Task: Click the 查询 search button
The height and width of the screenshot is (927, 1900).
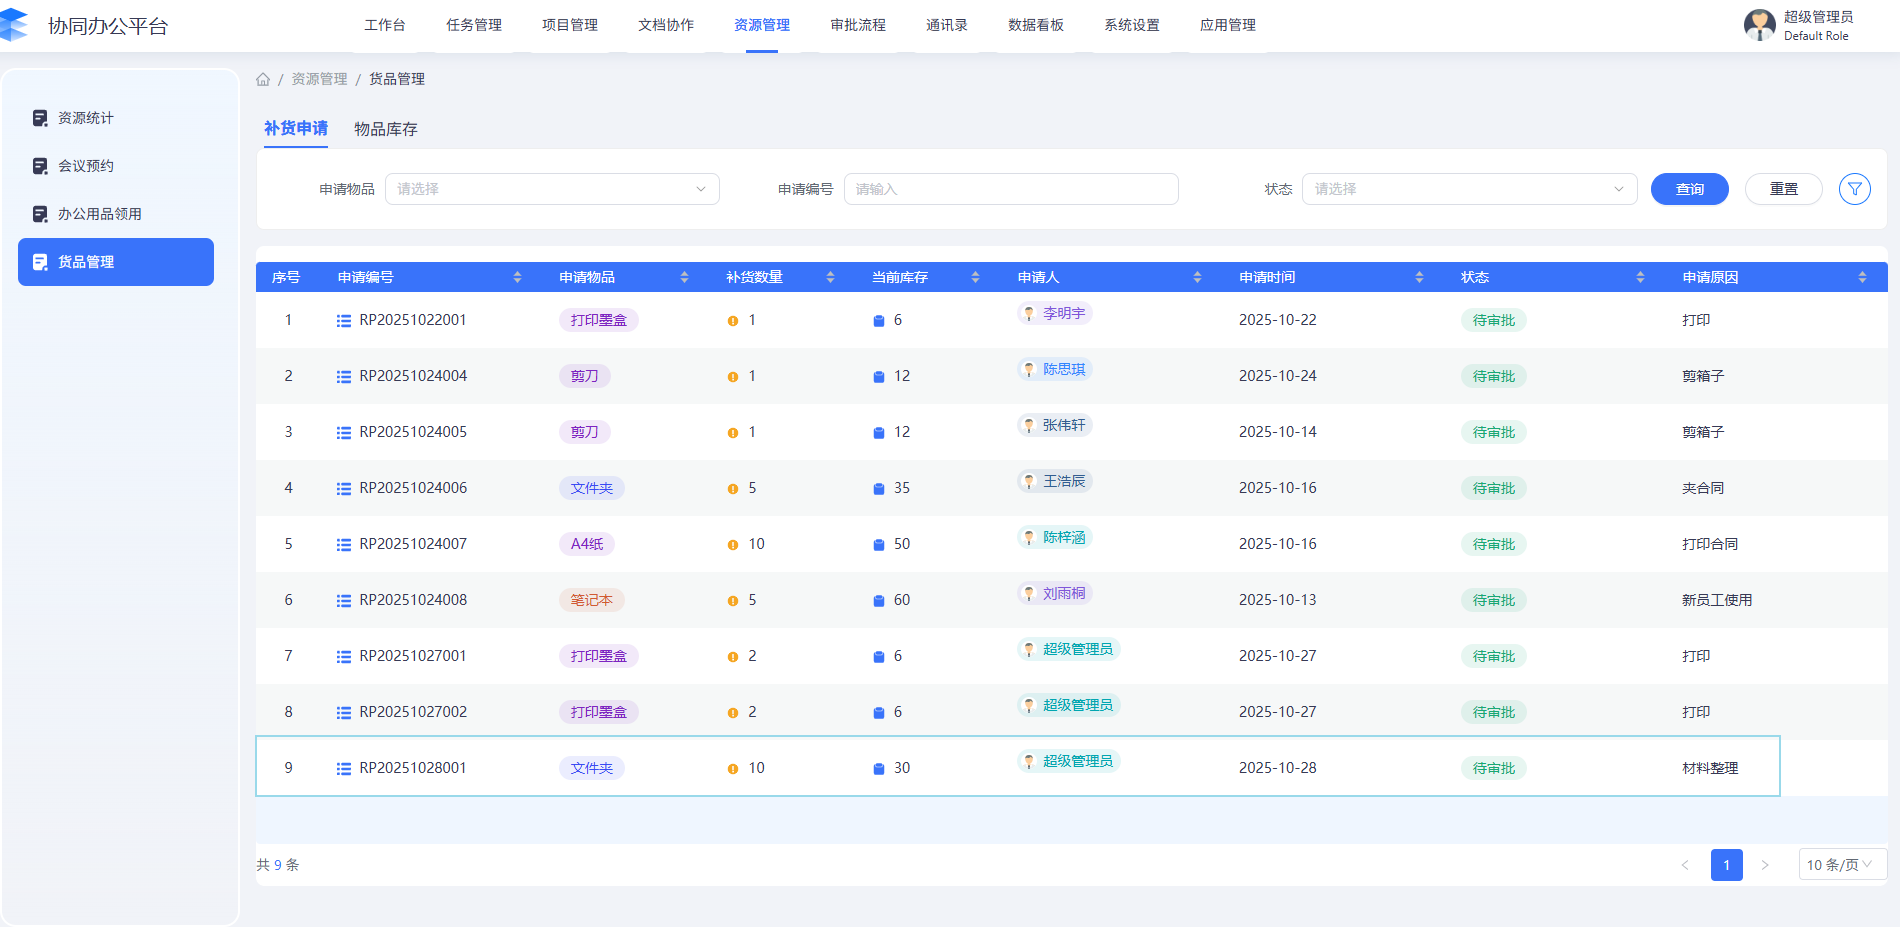Action: click(1689, 189)
